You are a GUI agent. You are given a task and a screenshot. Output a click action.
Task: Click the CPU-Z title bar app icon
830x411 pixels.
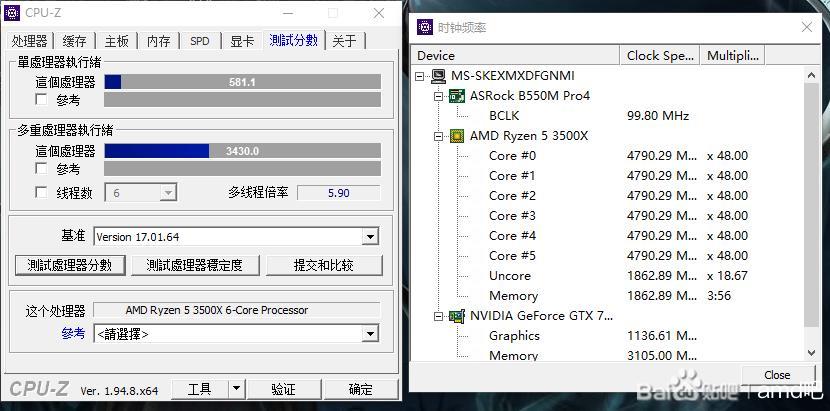point(12,13)
